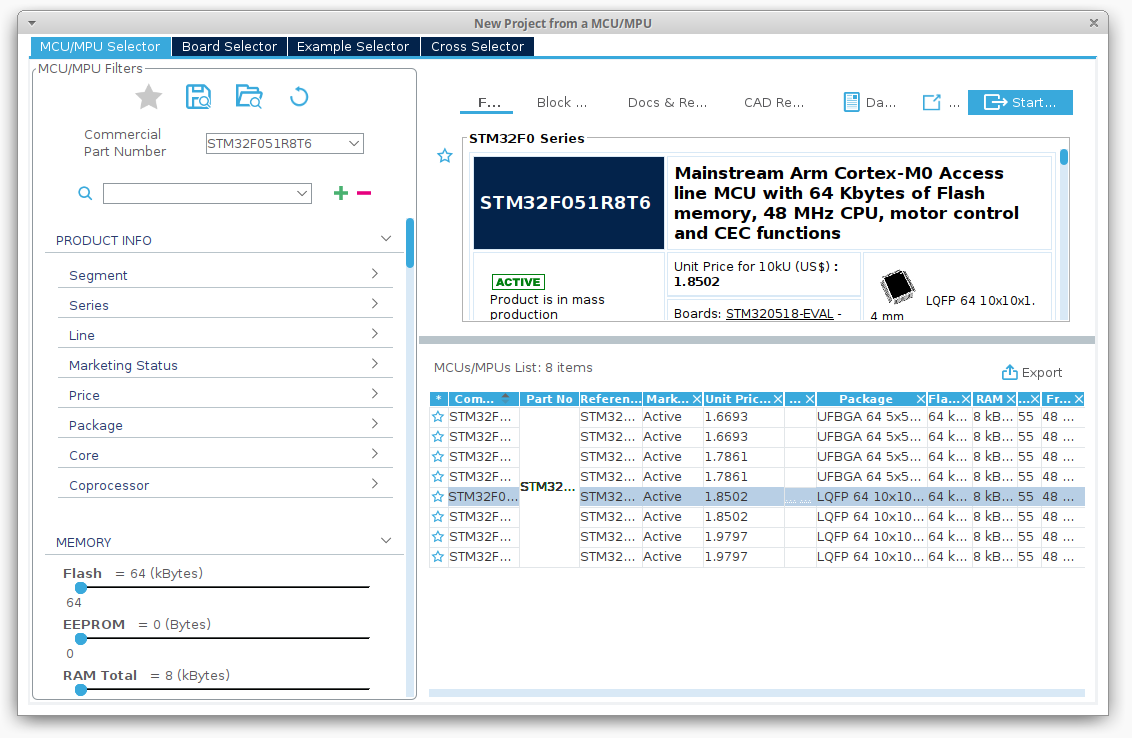This screenshot has width=1132, height=738.
Task: Click the Part No column header
Action: 549,399
